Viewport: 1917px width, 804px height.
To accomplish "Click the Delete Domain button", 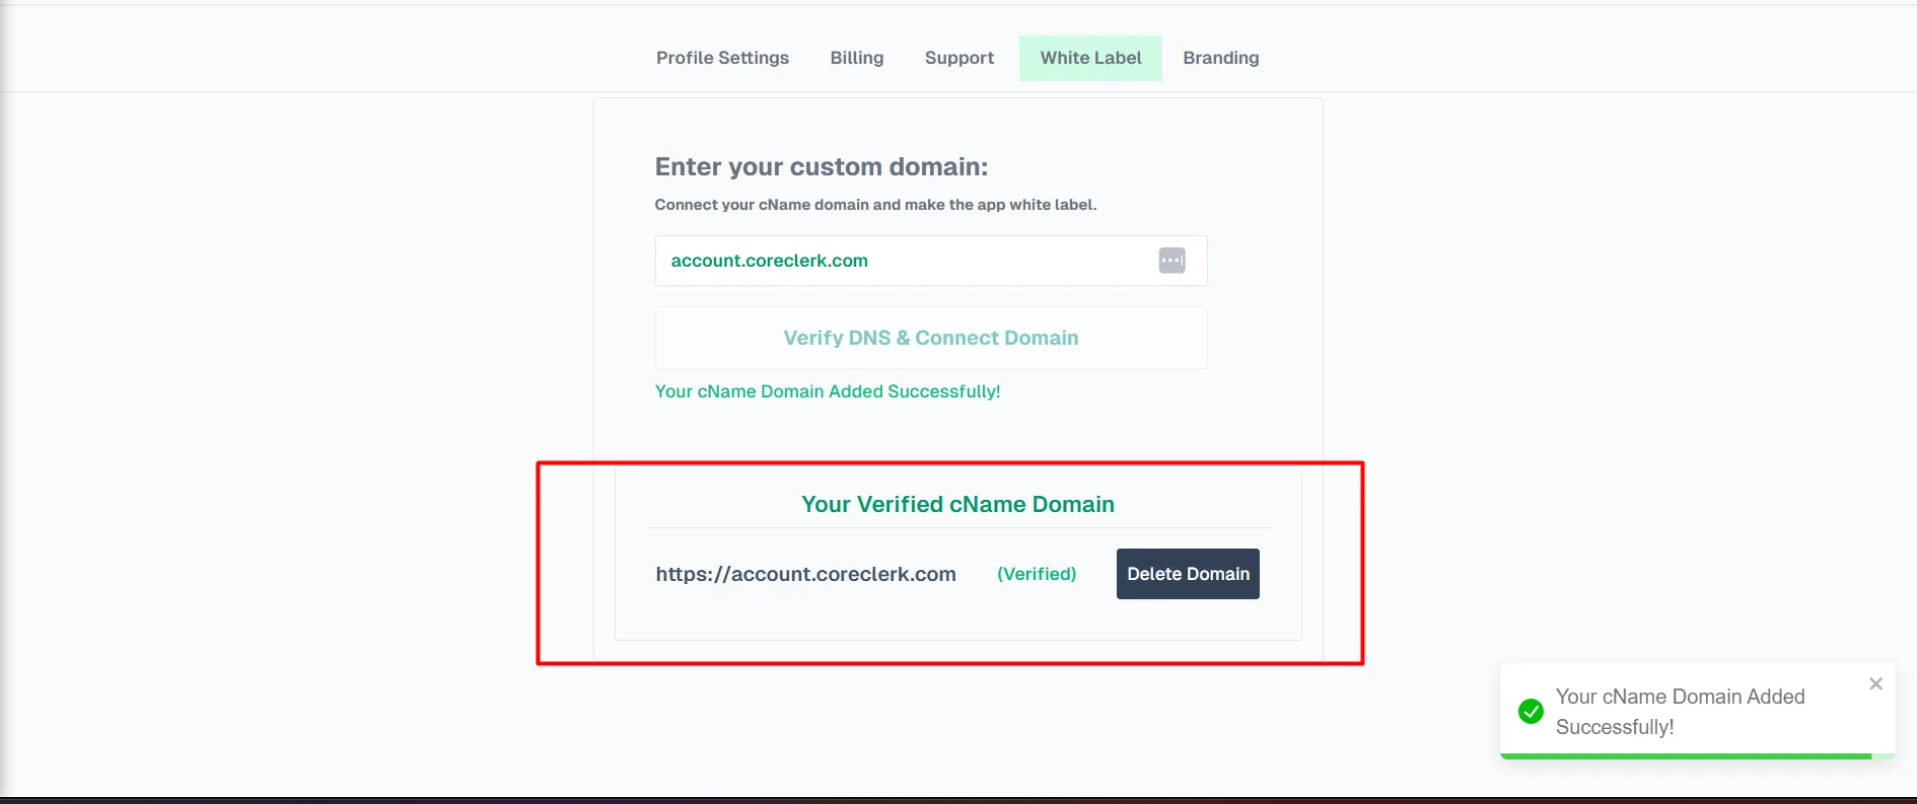I will coord(1187,574).
